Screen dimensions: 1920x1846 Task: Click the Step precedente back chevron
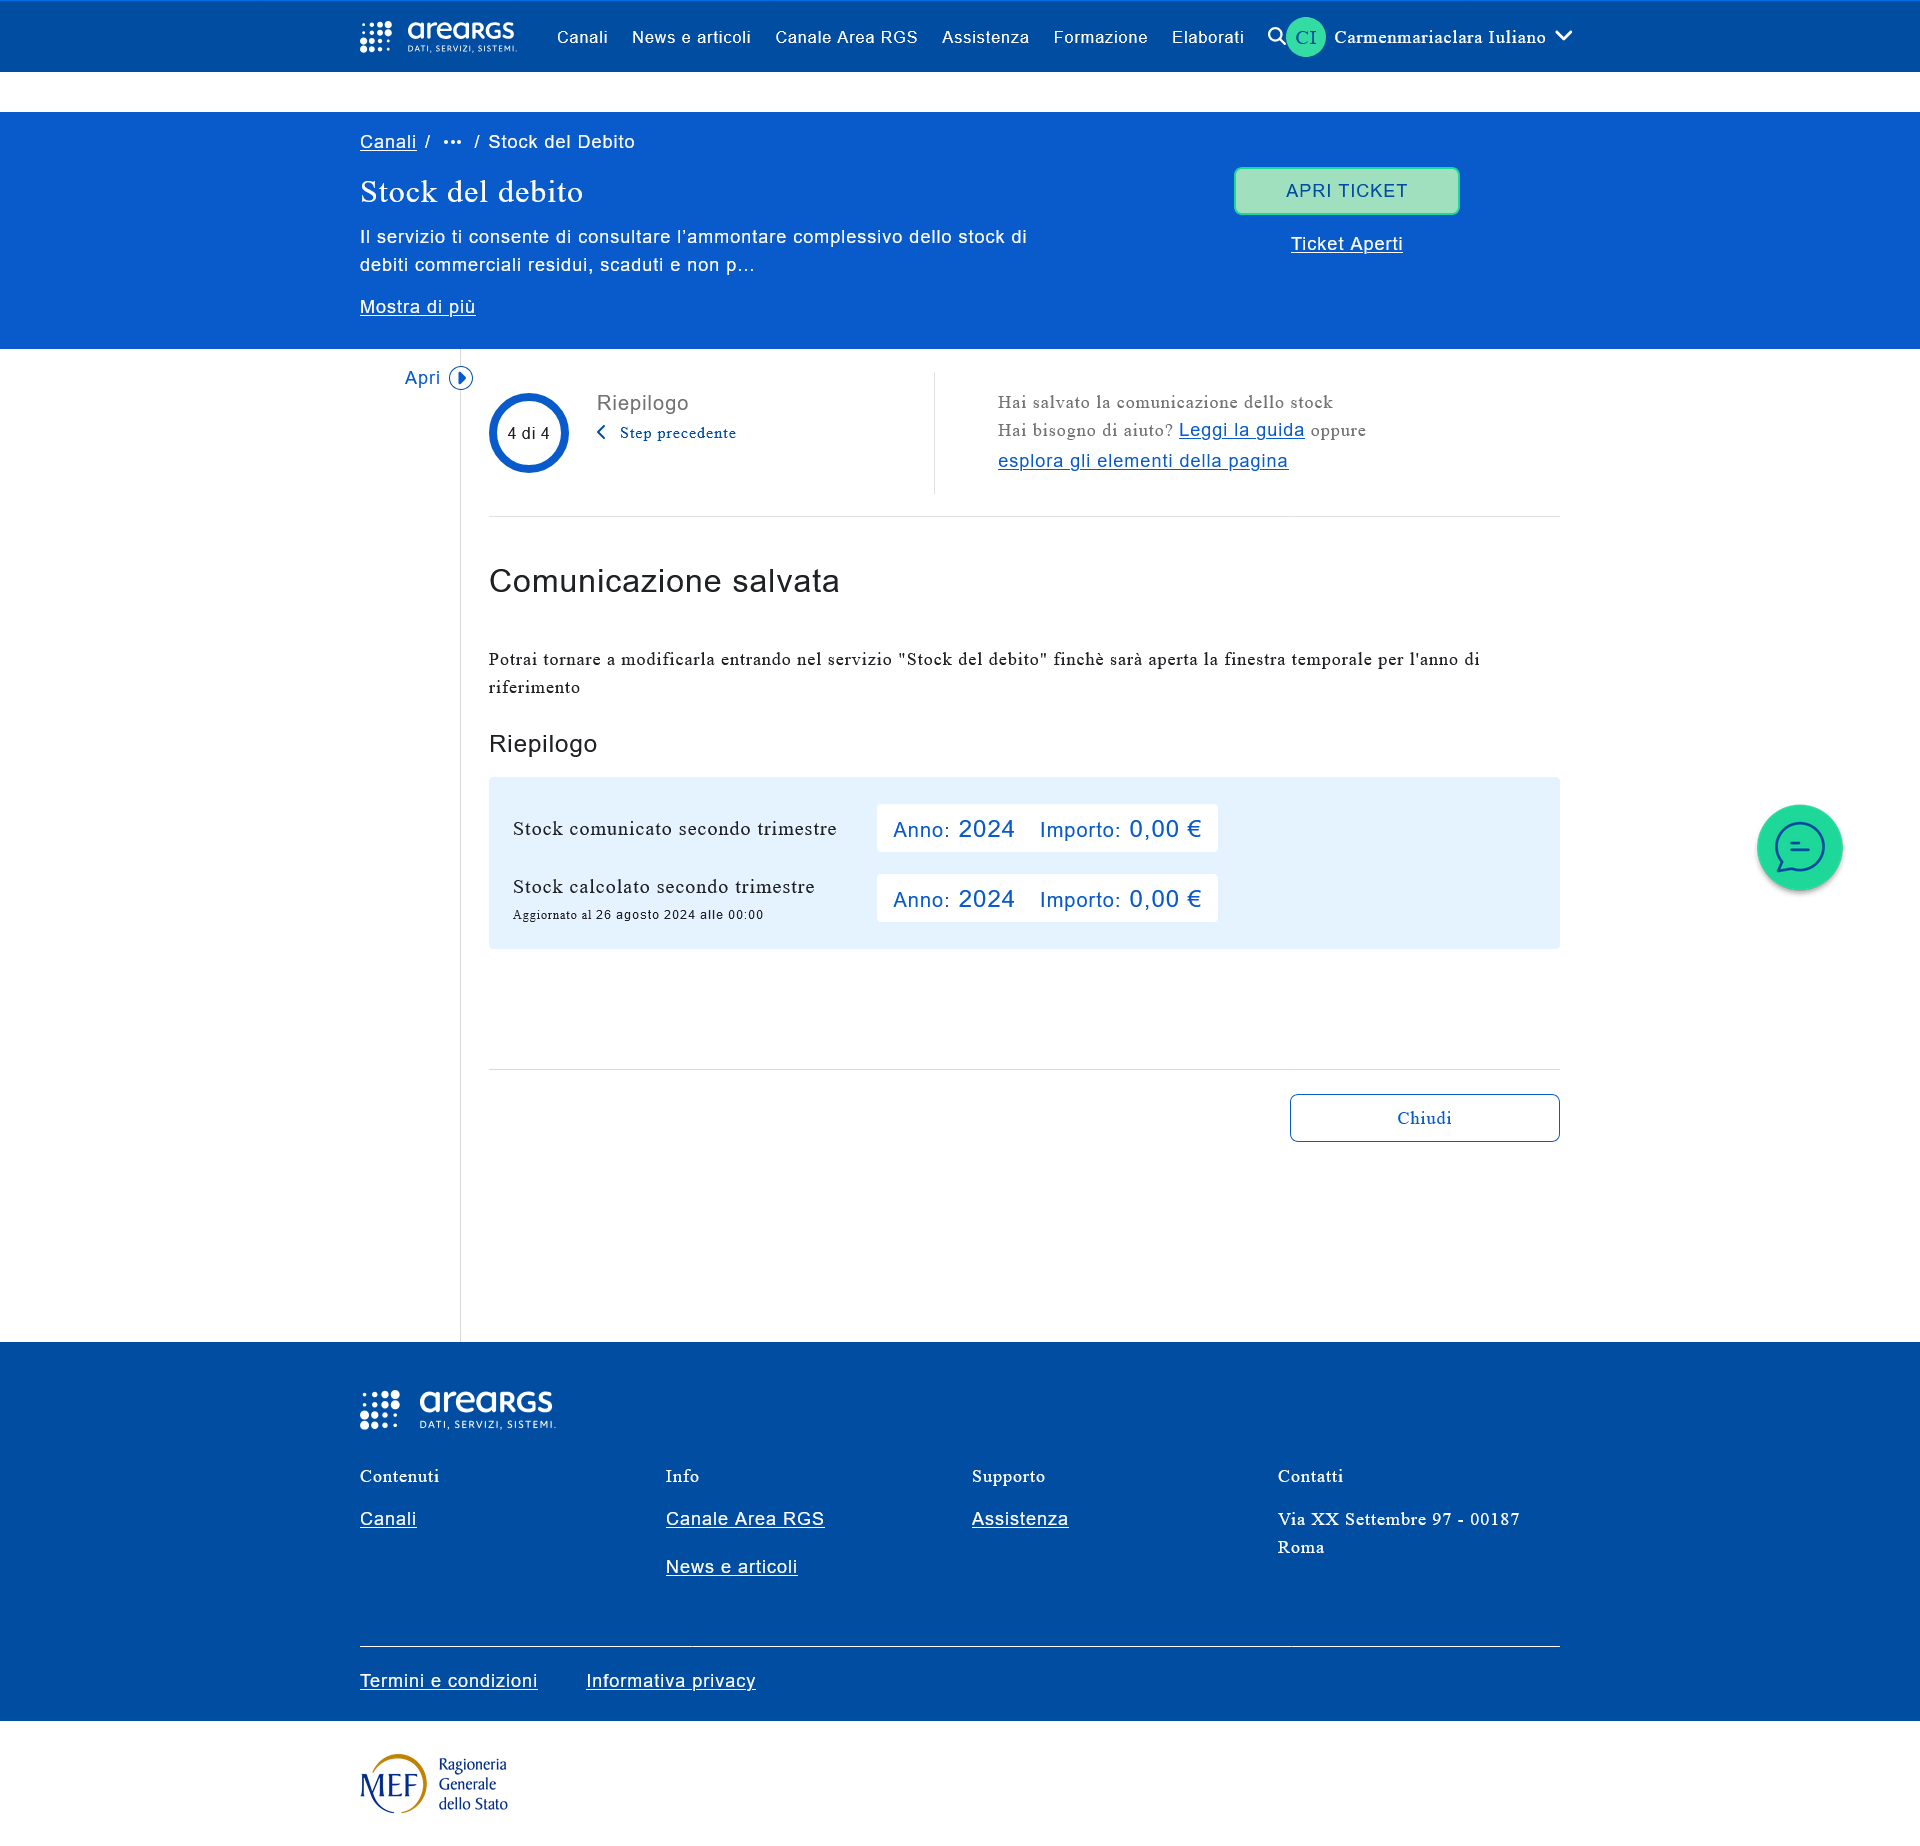click(x=602, y=433)
